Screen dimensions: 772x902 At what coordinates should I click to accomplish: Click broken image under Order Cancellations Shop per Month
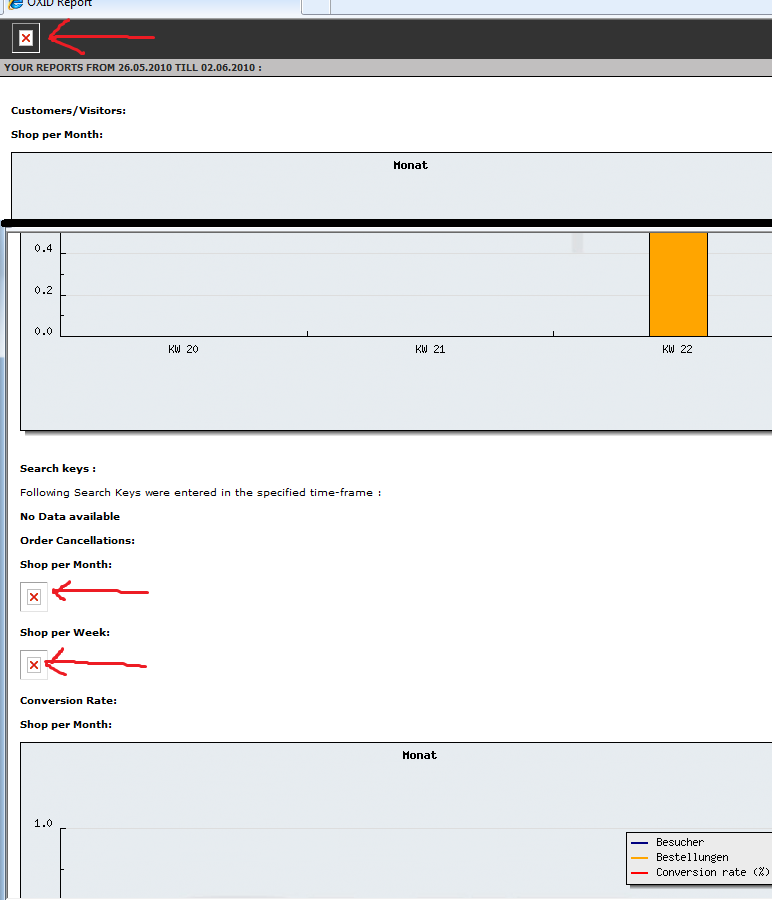coord(34,597)
